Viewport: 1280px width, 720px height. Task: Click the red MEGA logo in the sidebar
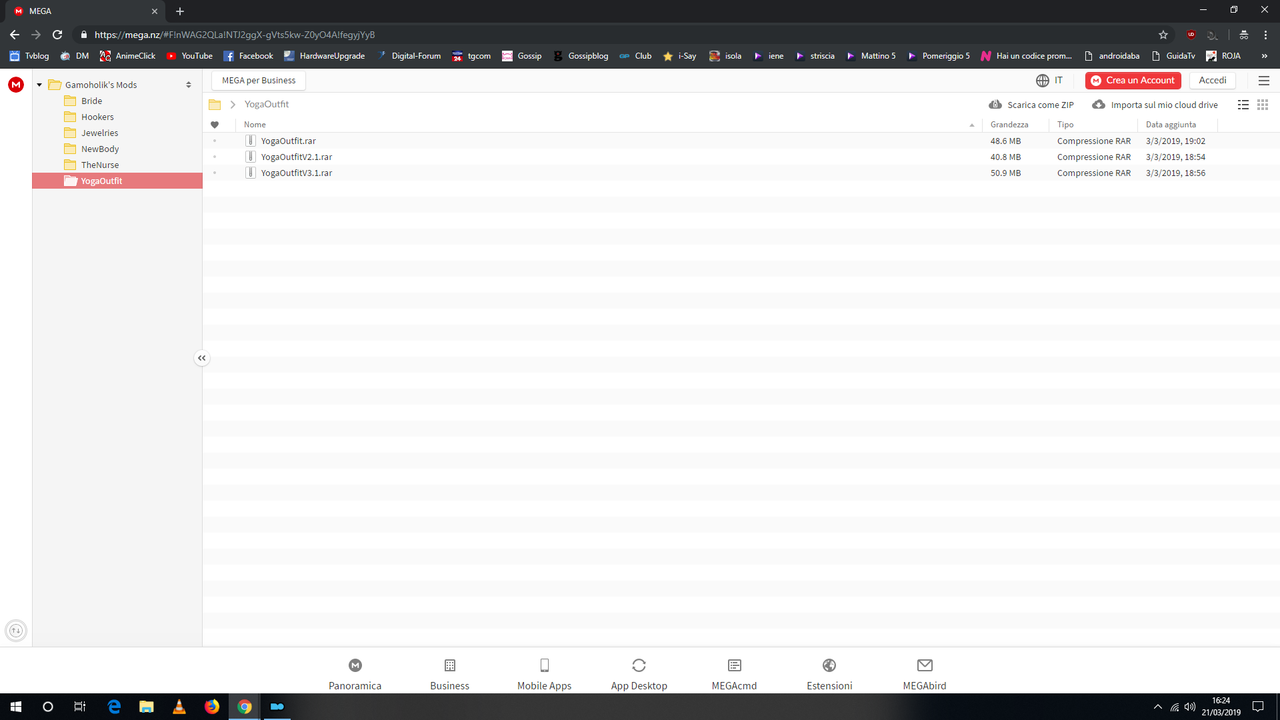(x=16, y=85)
